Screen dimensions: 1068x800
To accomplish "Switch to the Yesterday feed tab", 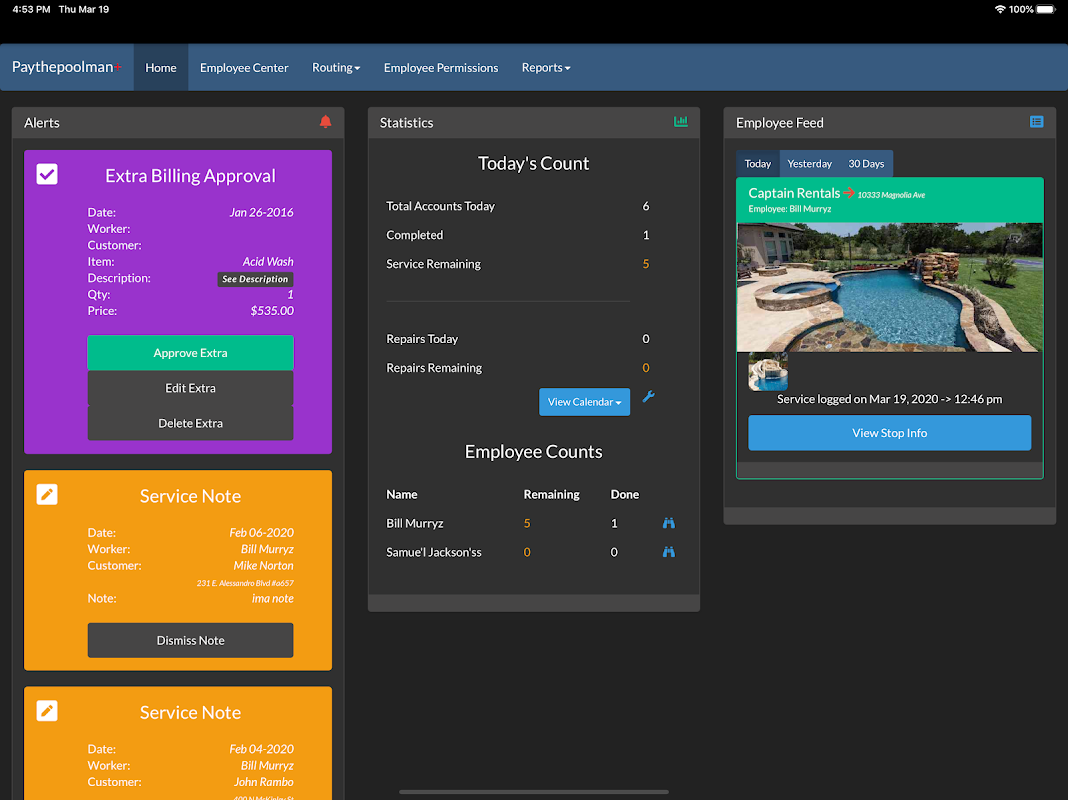I will [x=809, y=164].
